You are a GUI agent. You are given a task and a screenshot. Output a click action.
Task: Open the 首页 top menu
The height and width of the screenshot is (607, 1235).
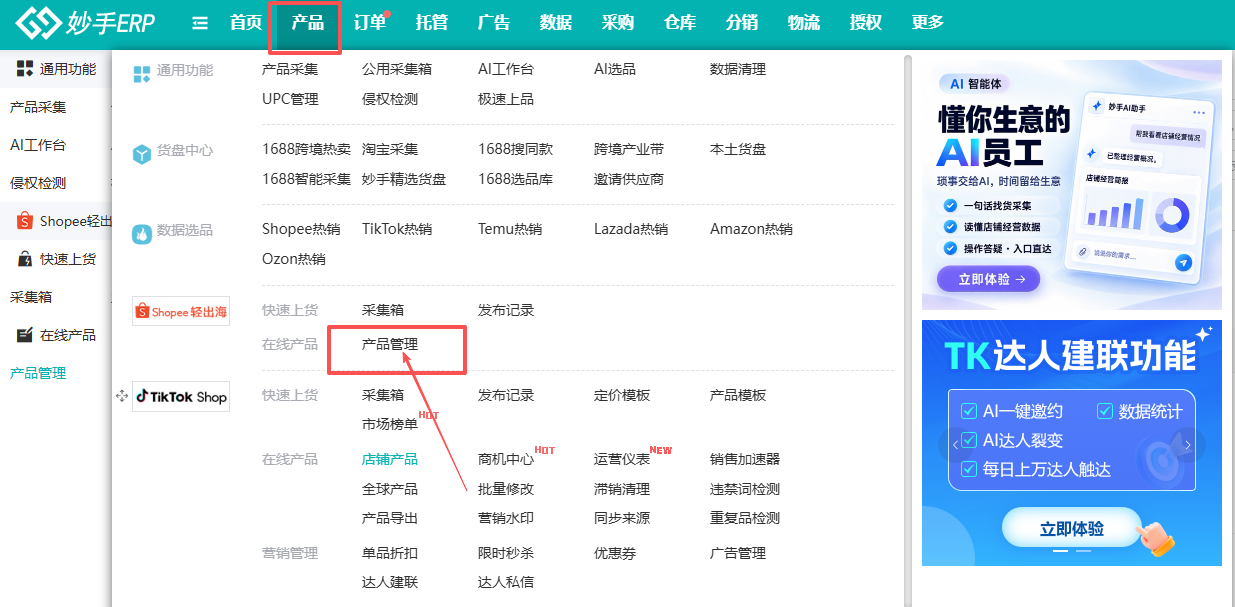coord(246,23)
